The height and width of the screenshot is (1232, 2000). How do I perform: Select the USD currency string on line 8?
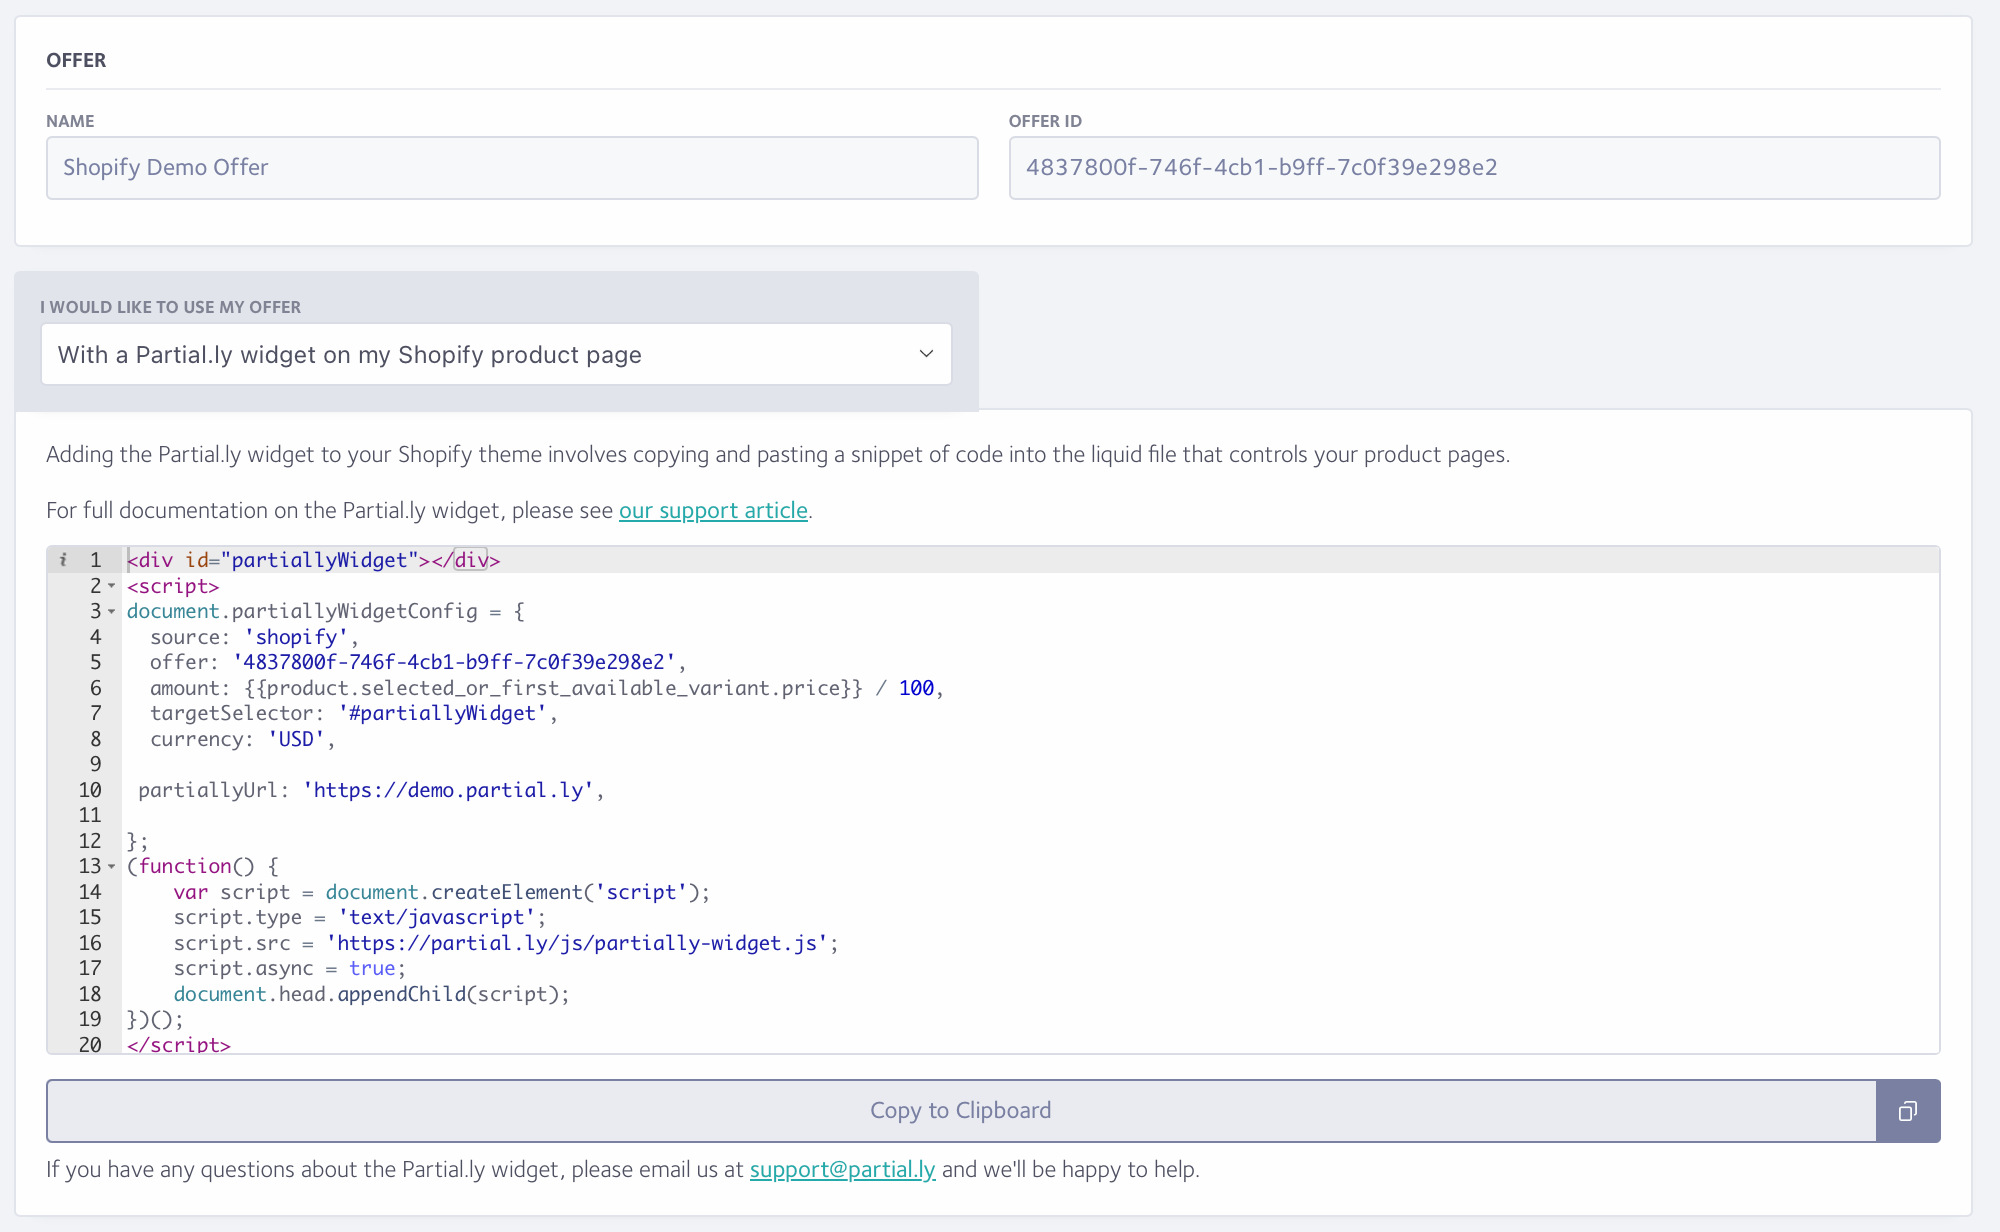(x=297, y=739)
